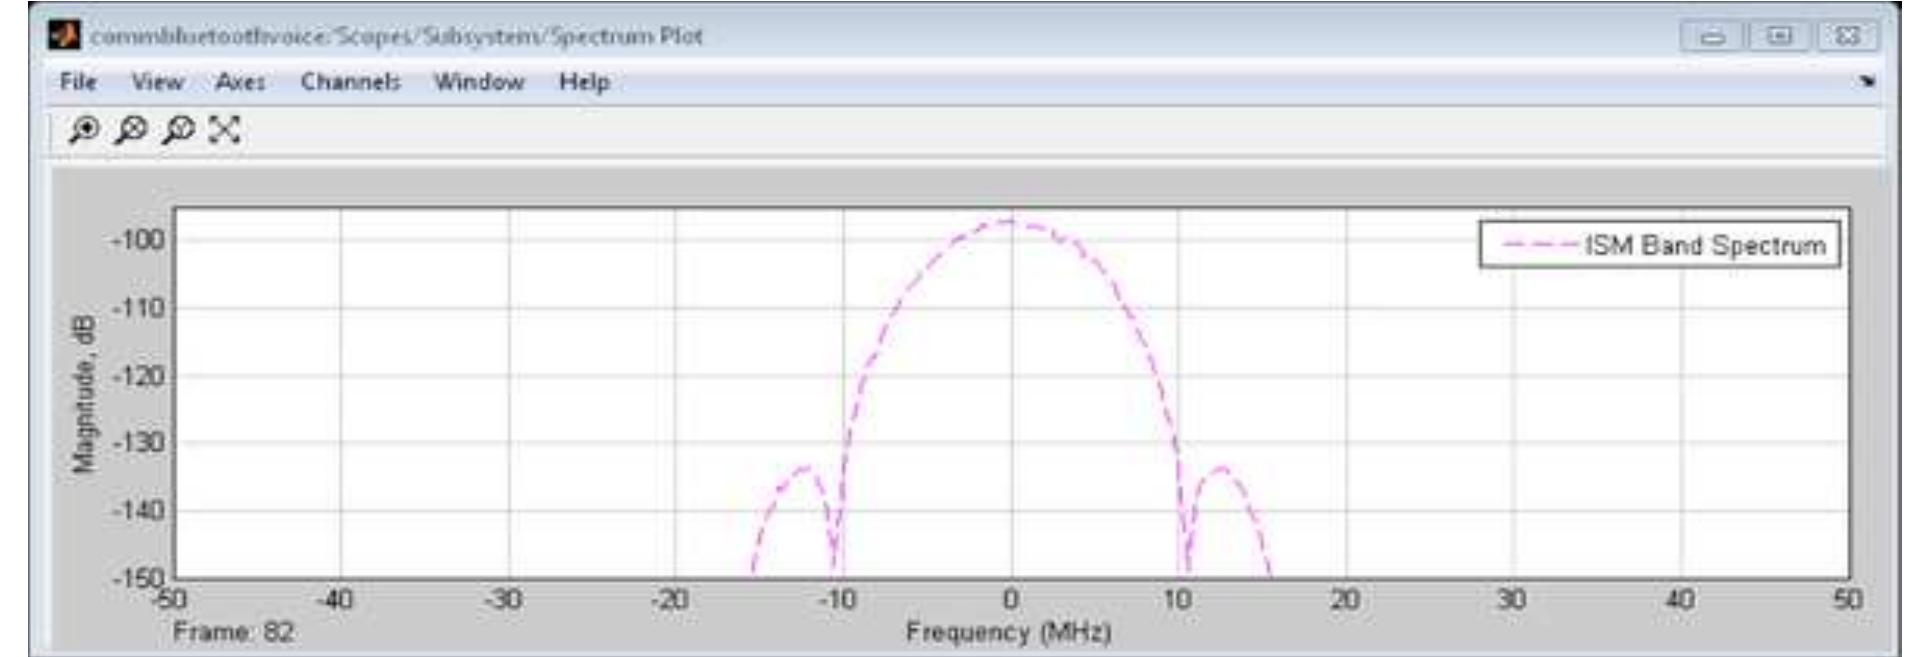
Task: Click the Frame: 82 status text
Action: 234,632
